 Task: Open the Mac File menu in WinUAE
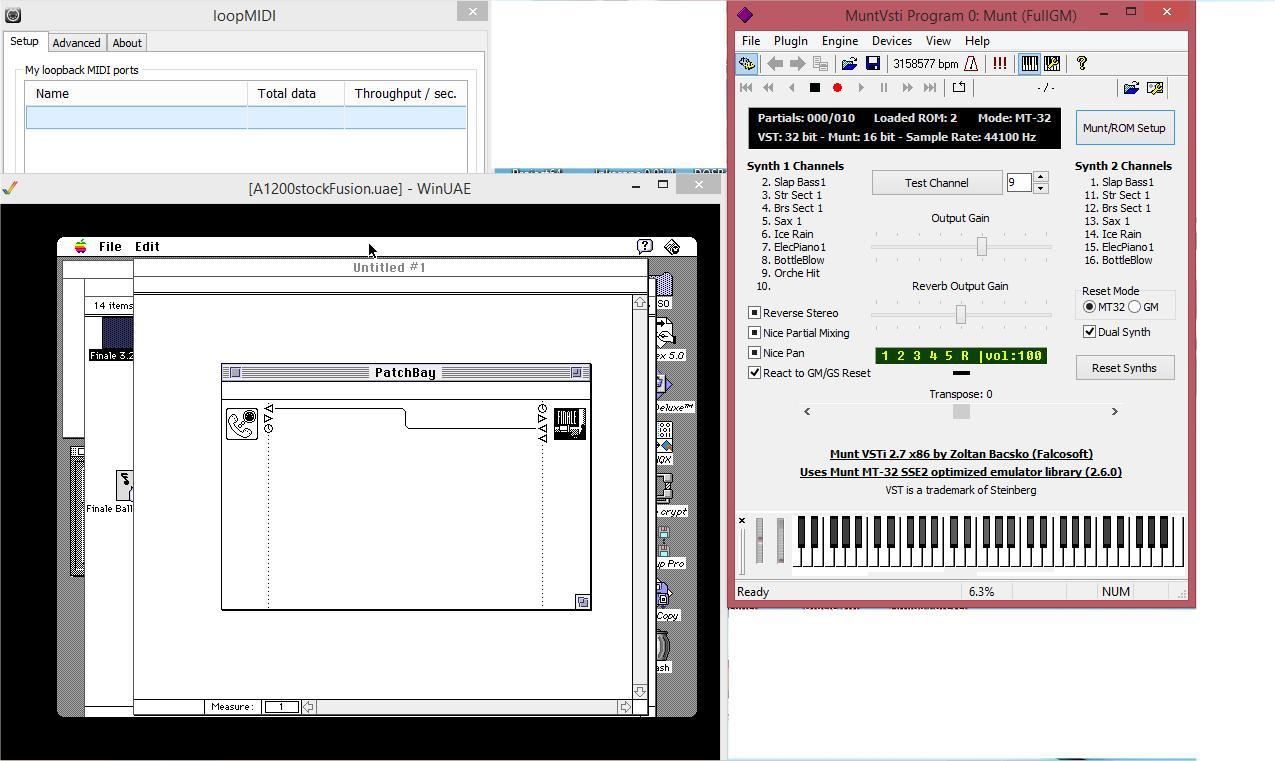coord(110,246)
